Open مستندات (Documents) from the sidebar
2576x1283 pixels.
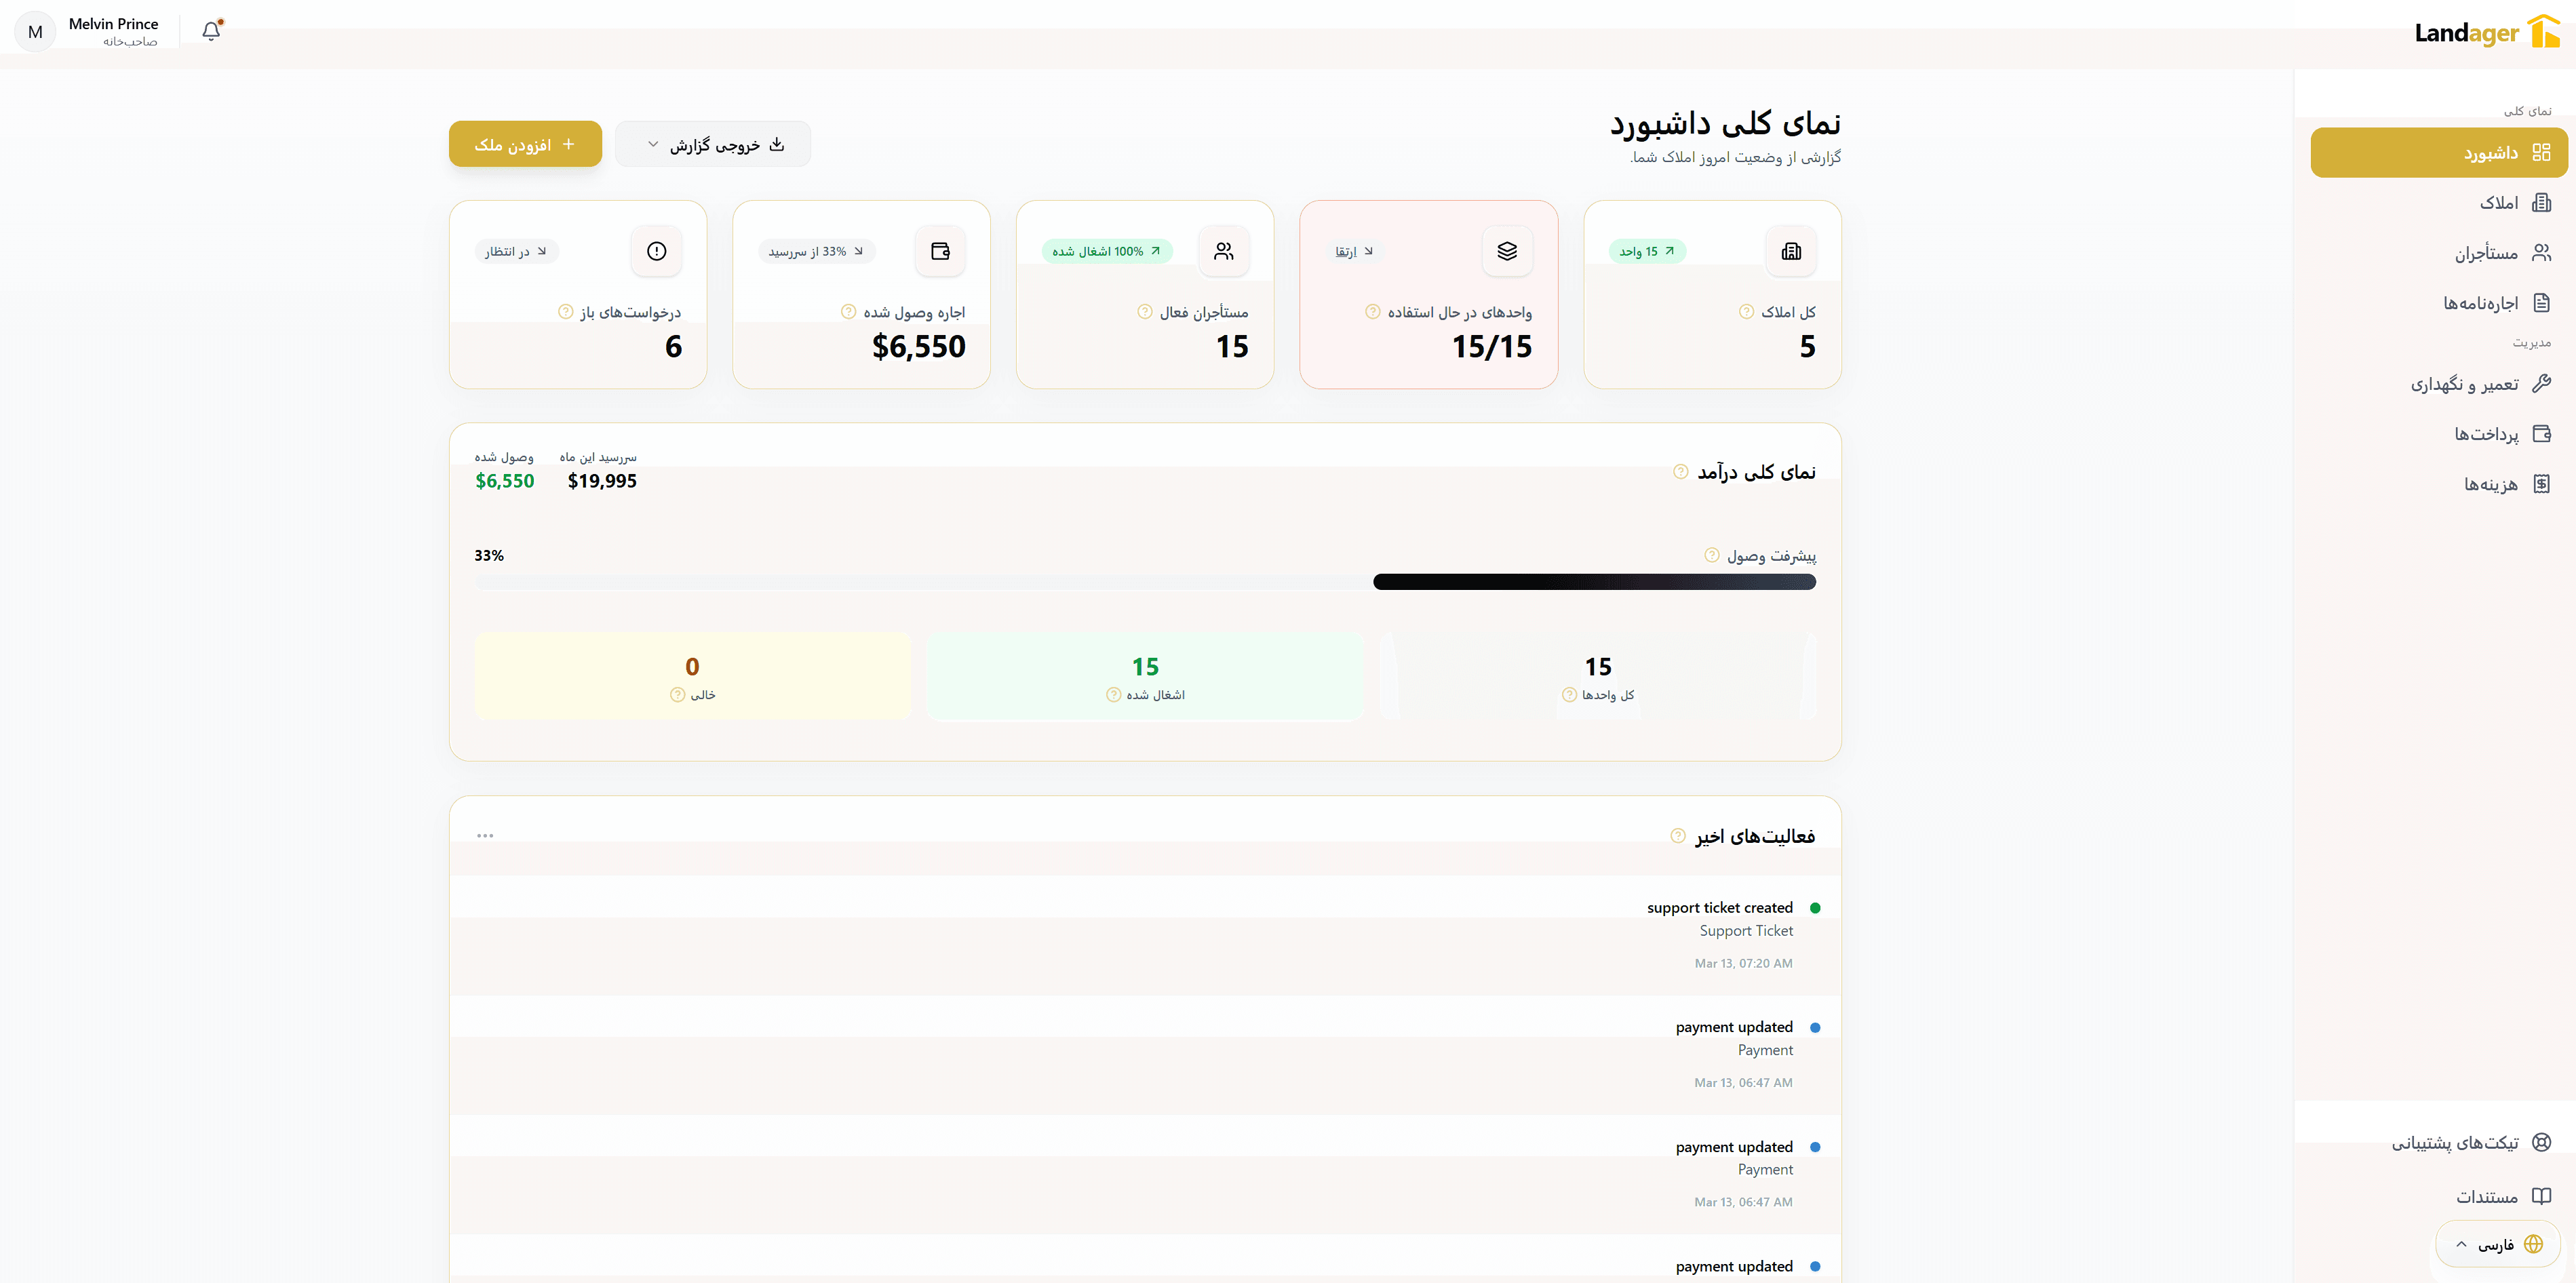(2500, 1196)
